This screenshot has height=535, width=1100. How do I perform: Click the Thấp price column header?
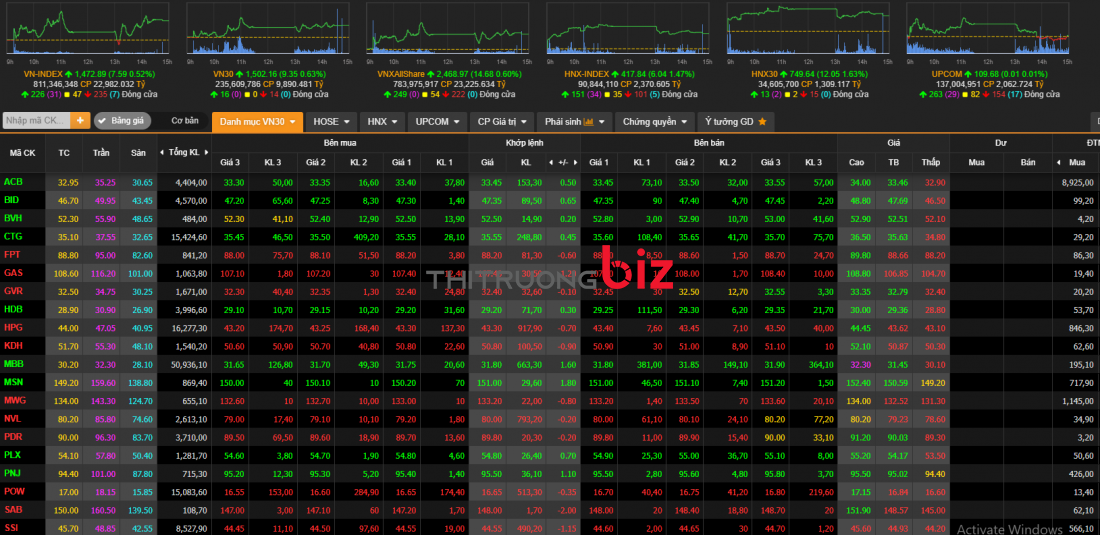931,163
